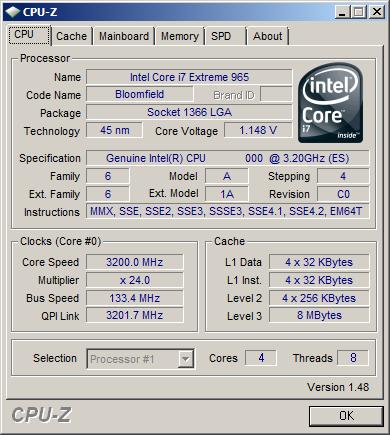Click the Bloomfield code name value
The width and height of the screenshot is (390, 435).
coord(140,94)
